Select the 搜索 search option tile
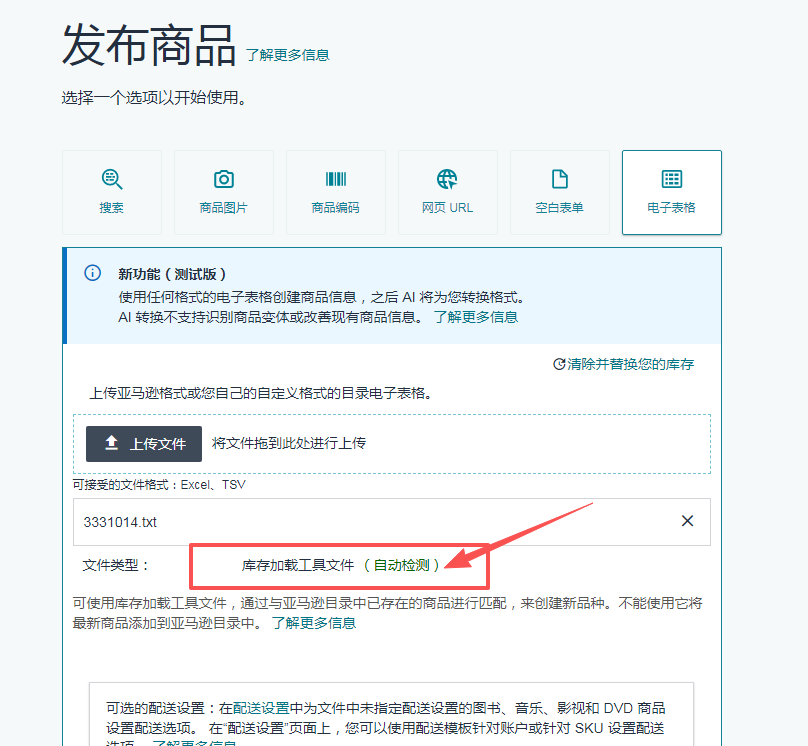The height and width of the screenshot is (746, 808). coord(111,192)
